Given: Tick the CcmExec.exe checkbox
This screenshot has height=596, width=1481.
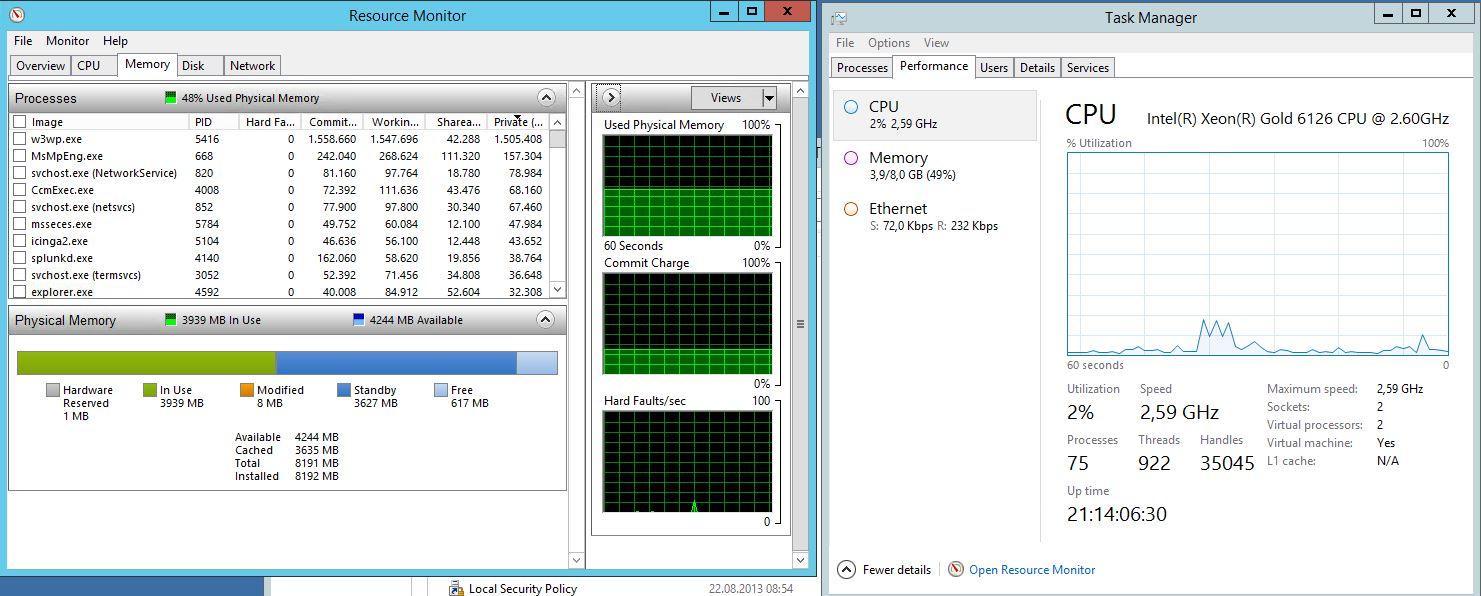Looking at the screenshot, I should click(19, 190).
